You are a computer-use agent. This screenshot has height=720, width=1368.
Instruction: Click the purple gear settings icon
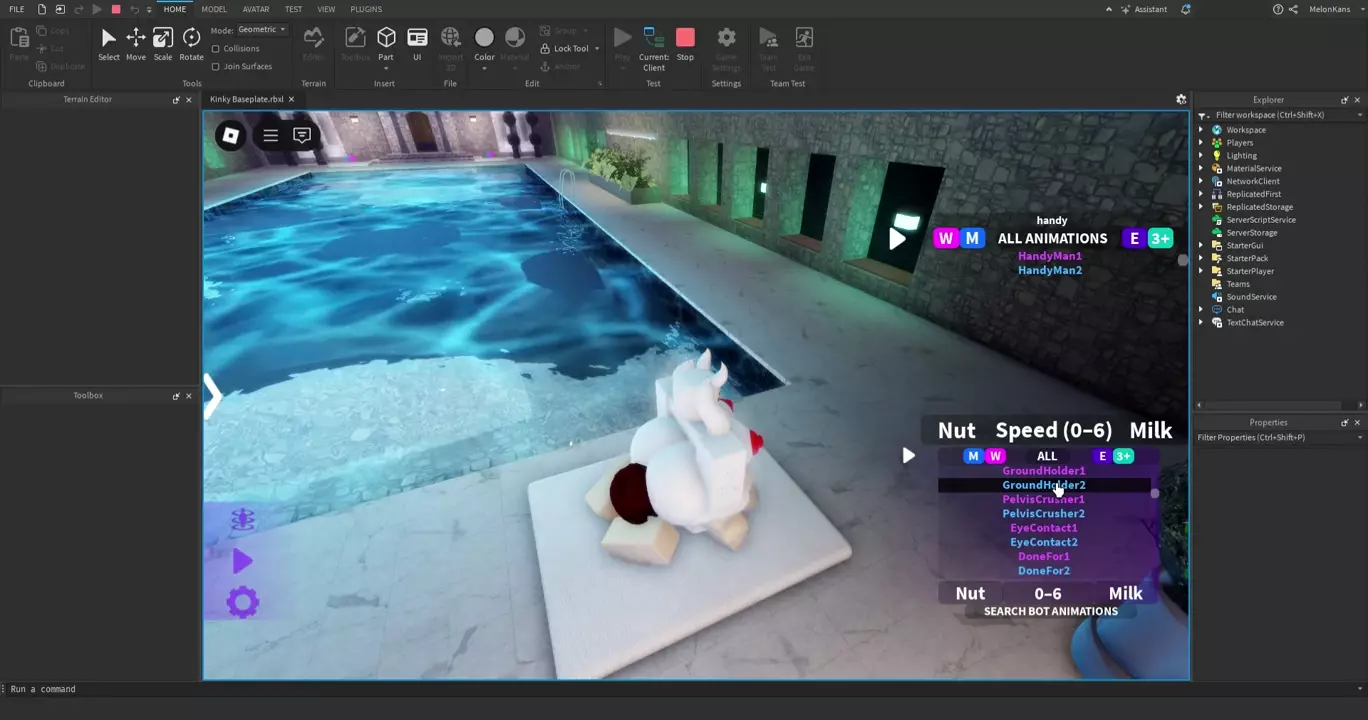point(242,602)
